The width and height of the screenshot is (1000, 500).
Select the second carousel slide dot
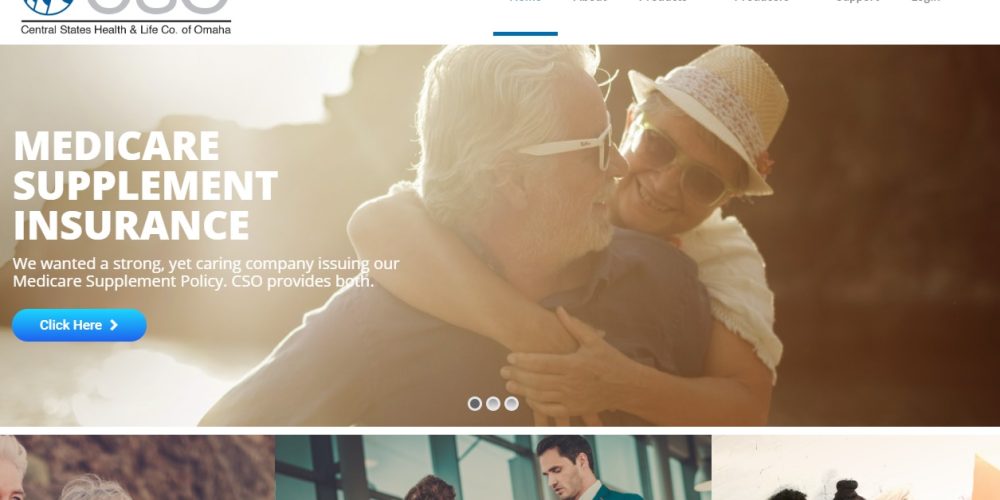tap(493, 404)
